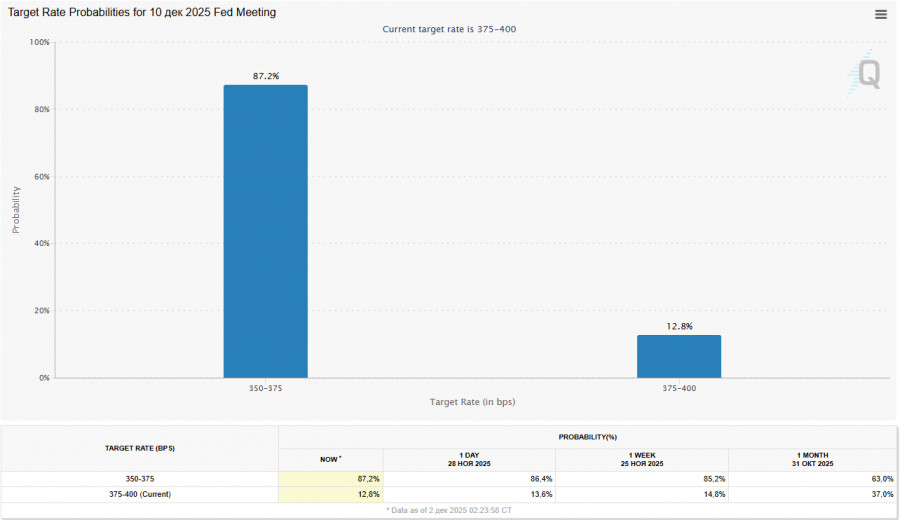The width and height of the screenshot is (900, 520).
Task: Click the 375-400 (Current) row label
Action: [140, 493]
